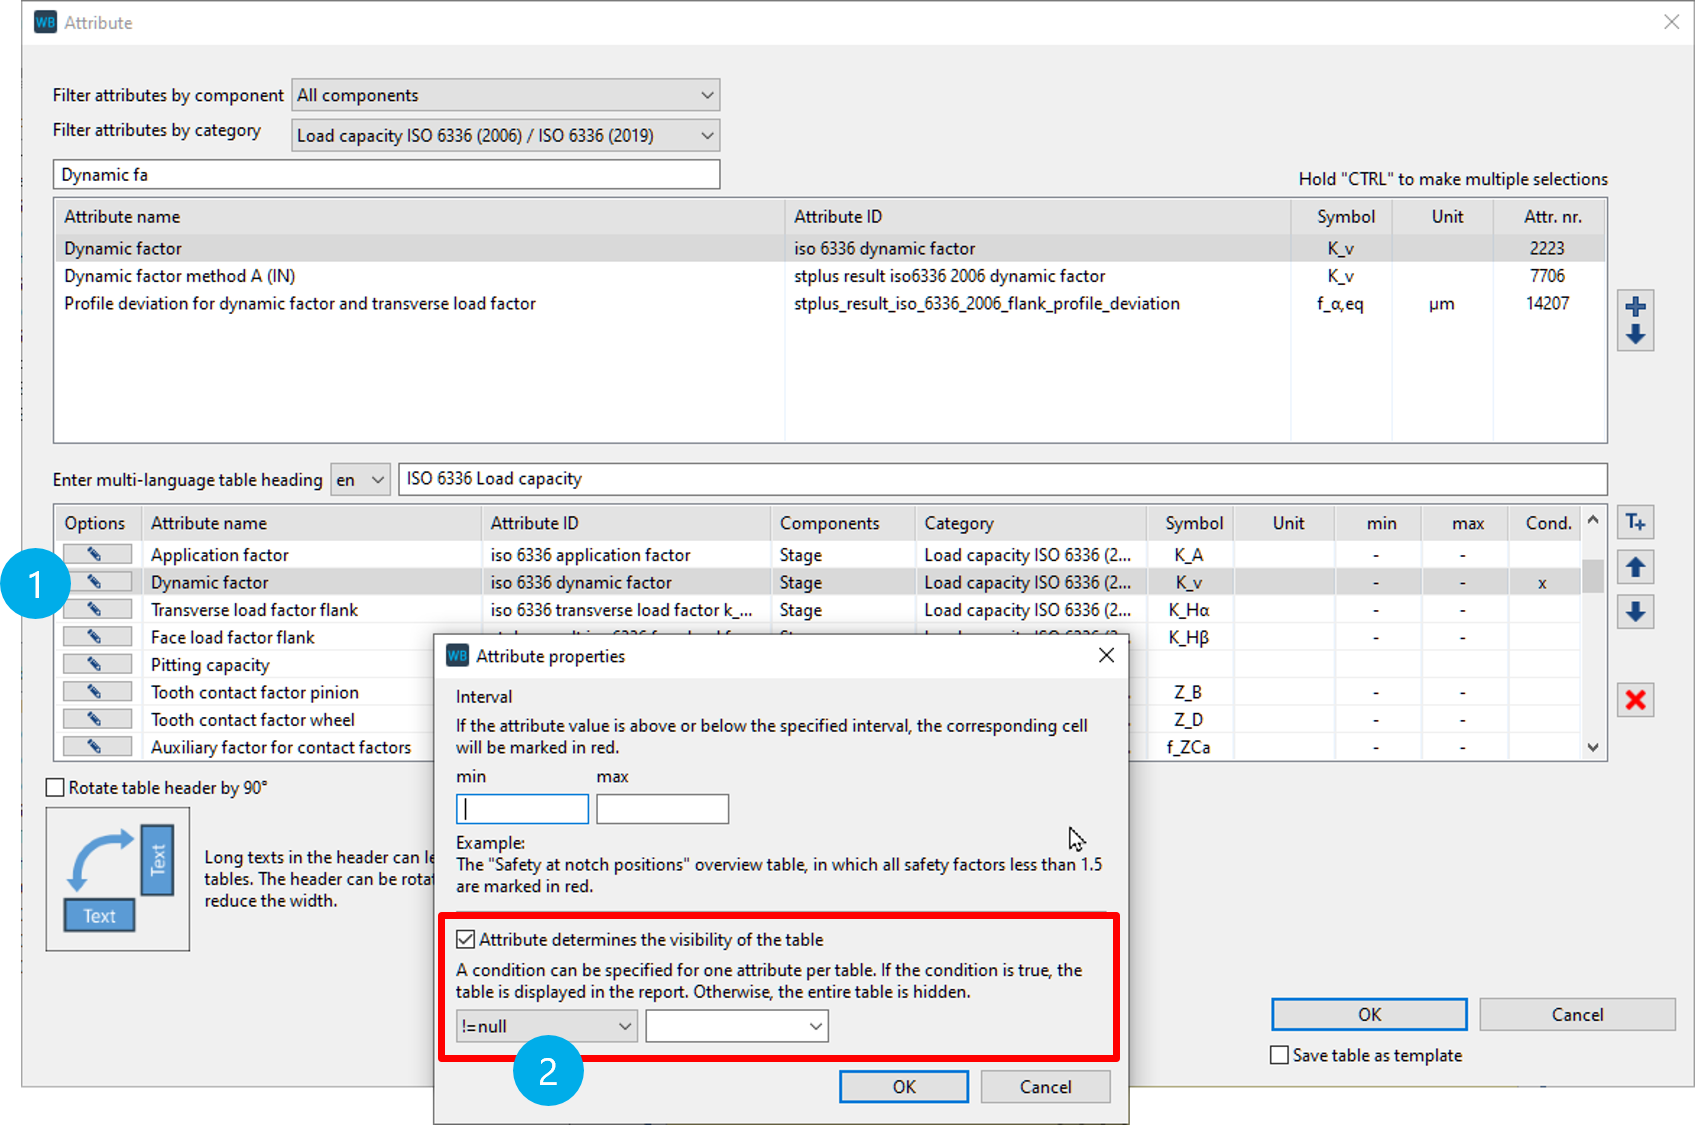Viewport: 1695px width, 1125px height.
Task: Open the Filter attributes by component dropdown
Action: click(x=506, y=95)
